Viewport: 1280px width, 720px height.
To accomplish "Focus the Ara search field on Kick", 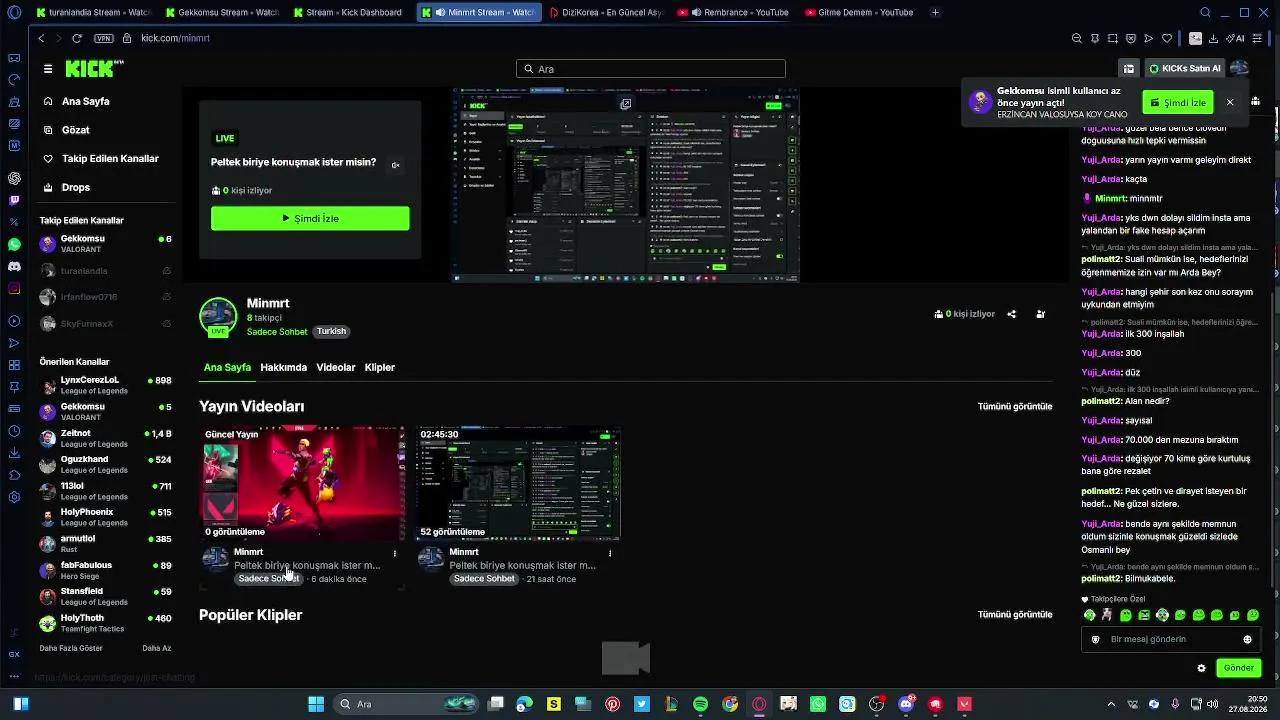I will click(651, 69).
